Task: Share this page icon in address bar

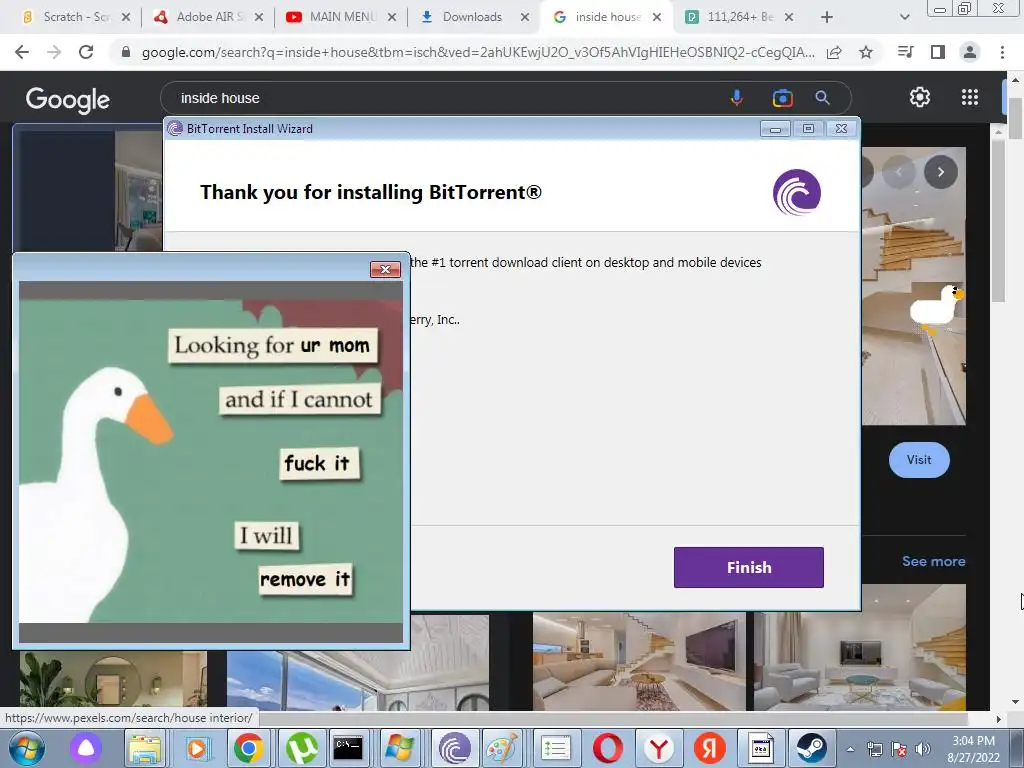Action: click(834, 52)
